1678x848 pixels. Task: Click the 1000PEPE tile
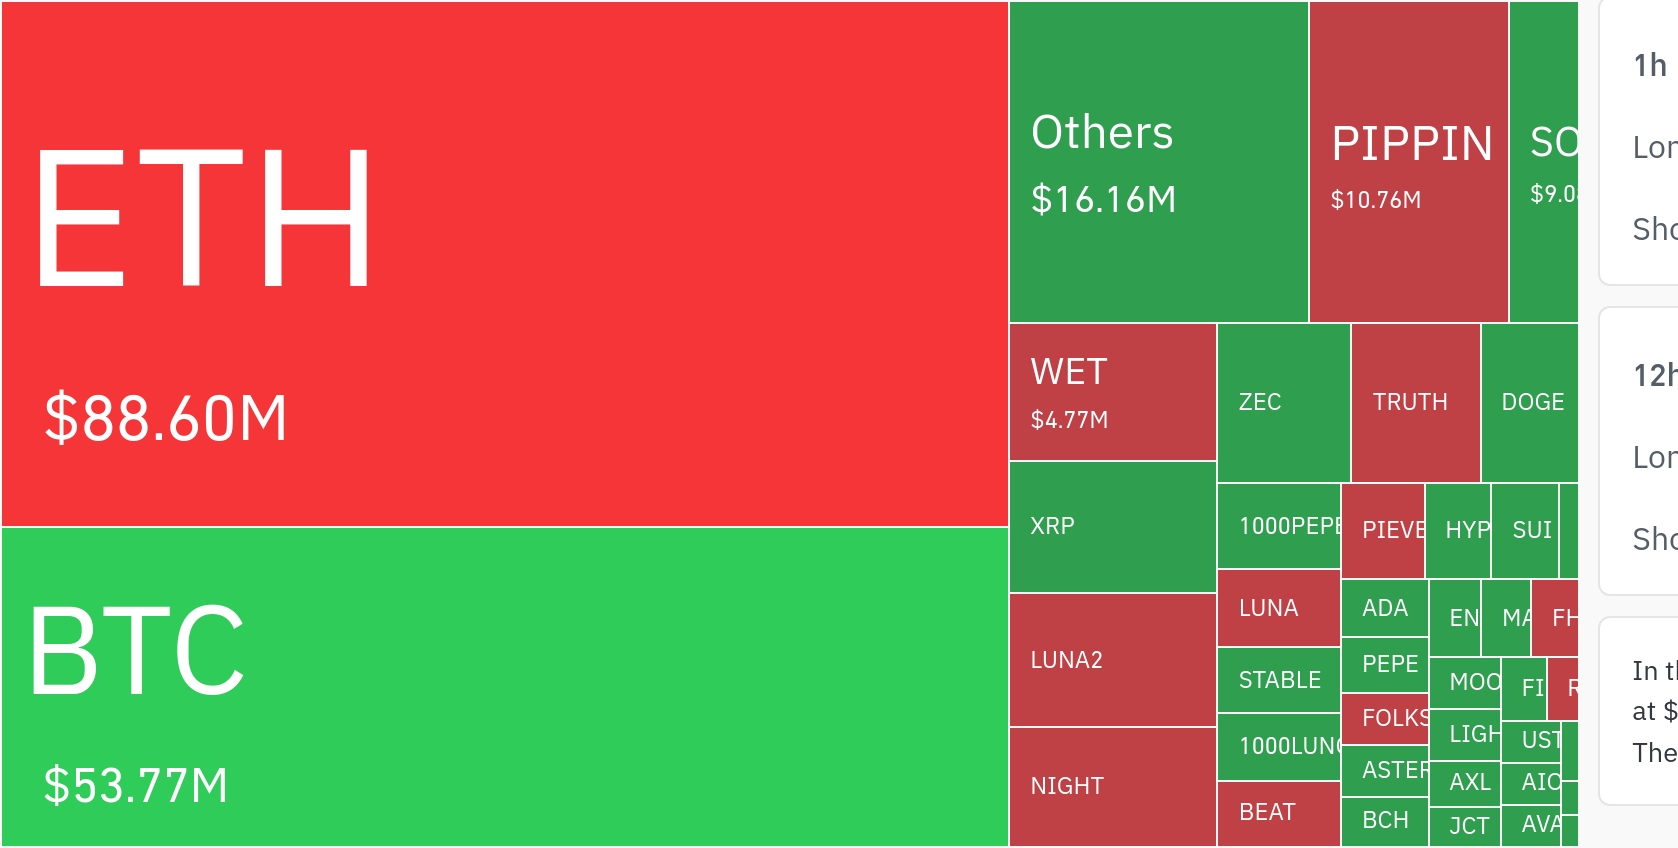tap(1279, 526)
